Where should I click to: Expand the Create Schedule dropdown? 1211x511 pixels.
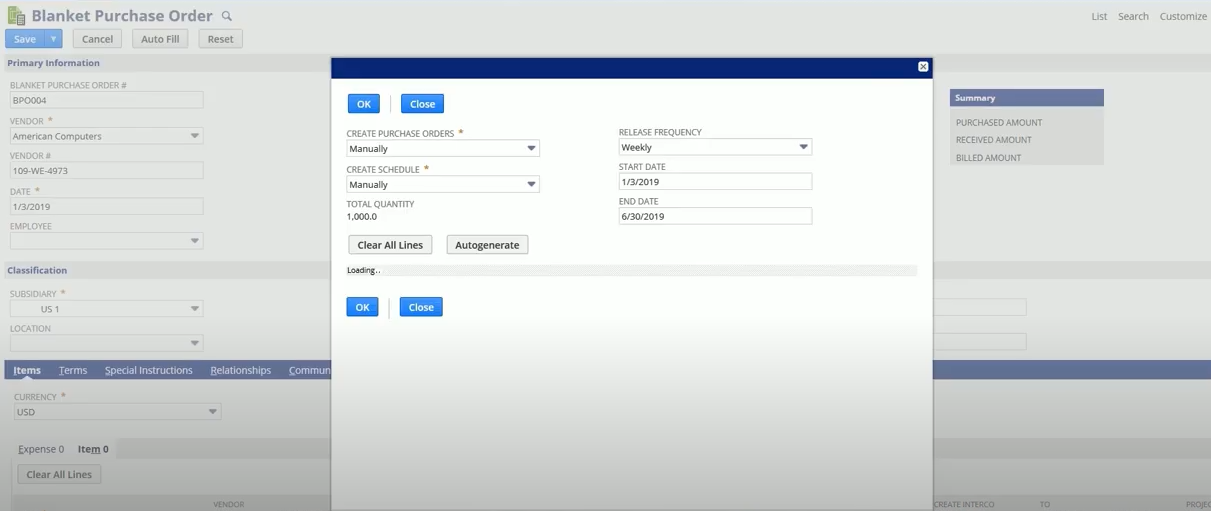click(443, 184)
